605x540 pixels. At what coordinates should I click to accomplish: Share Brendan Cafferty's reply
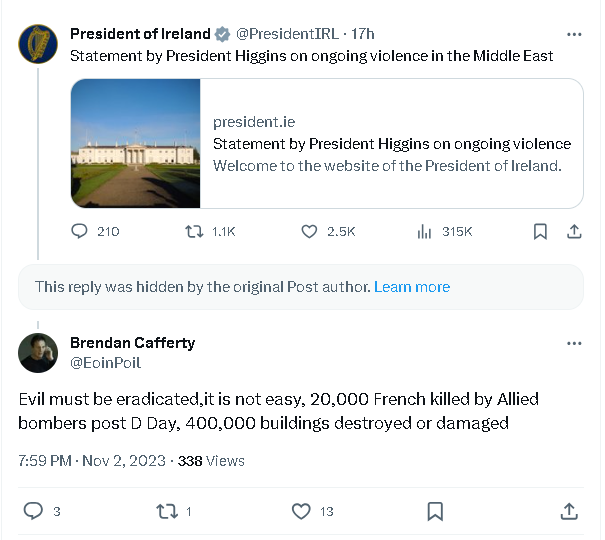(x=569, y=511)
